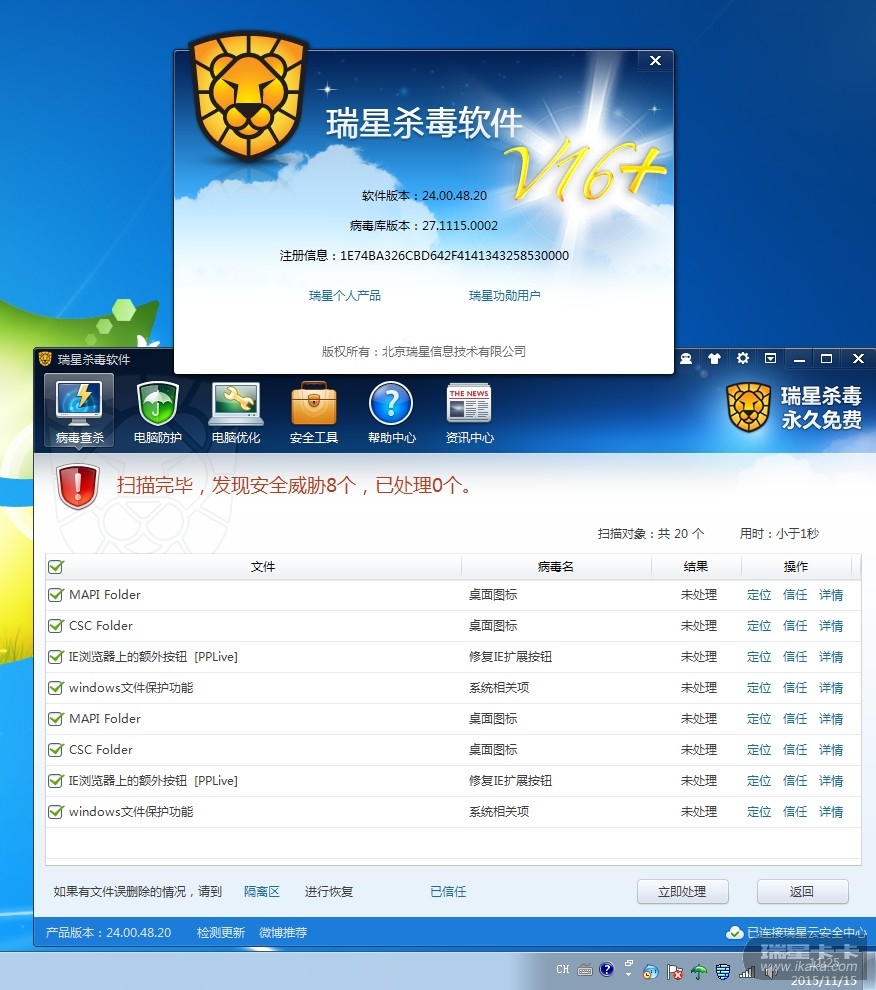Click the 返回 back button
The image size is (876, 990).
tap(802, 892)
